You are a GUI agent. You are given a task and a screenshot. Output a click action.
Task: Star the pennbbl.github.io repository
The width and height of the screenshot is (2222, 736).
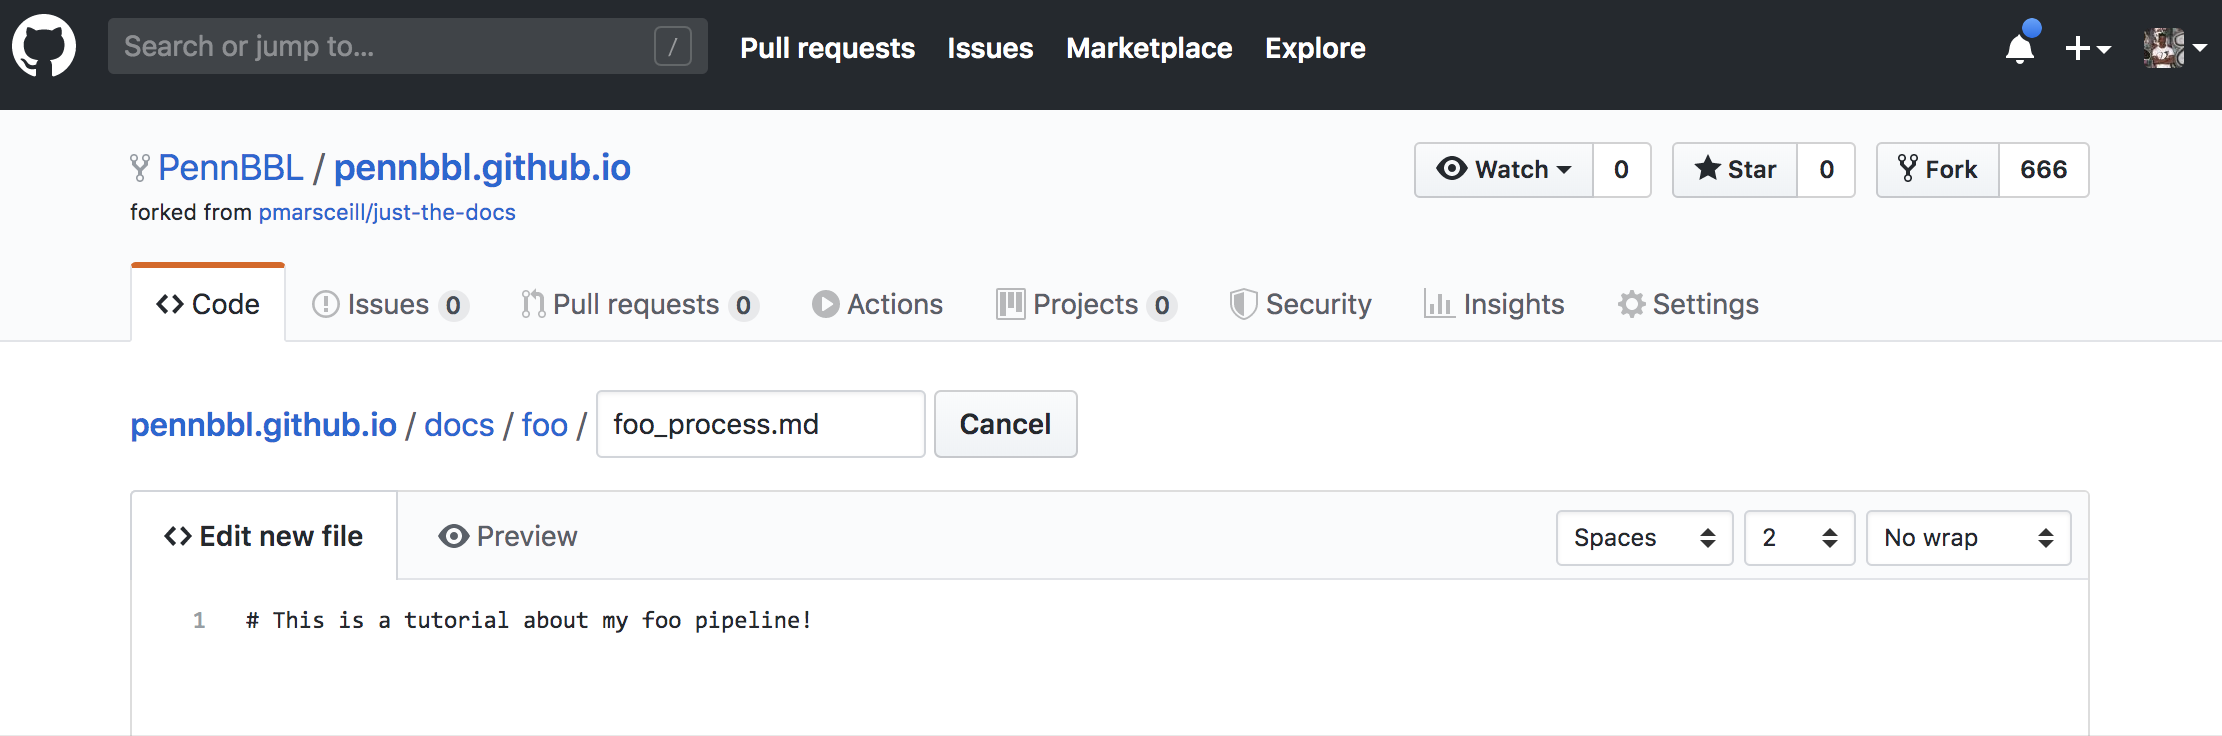(x=1735, y=170)
